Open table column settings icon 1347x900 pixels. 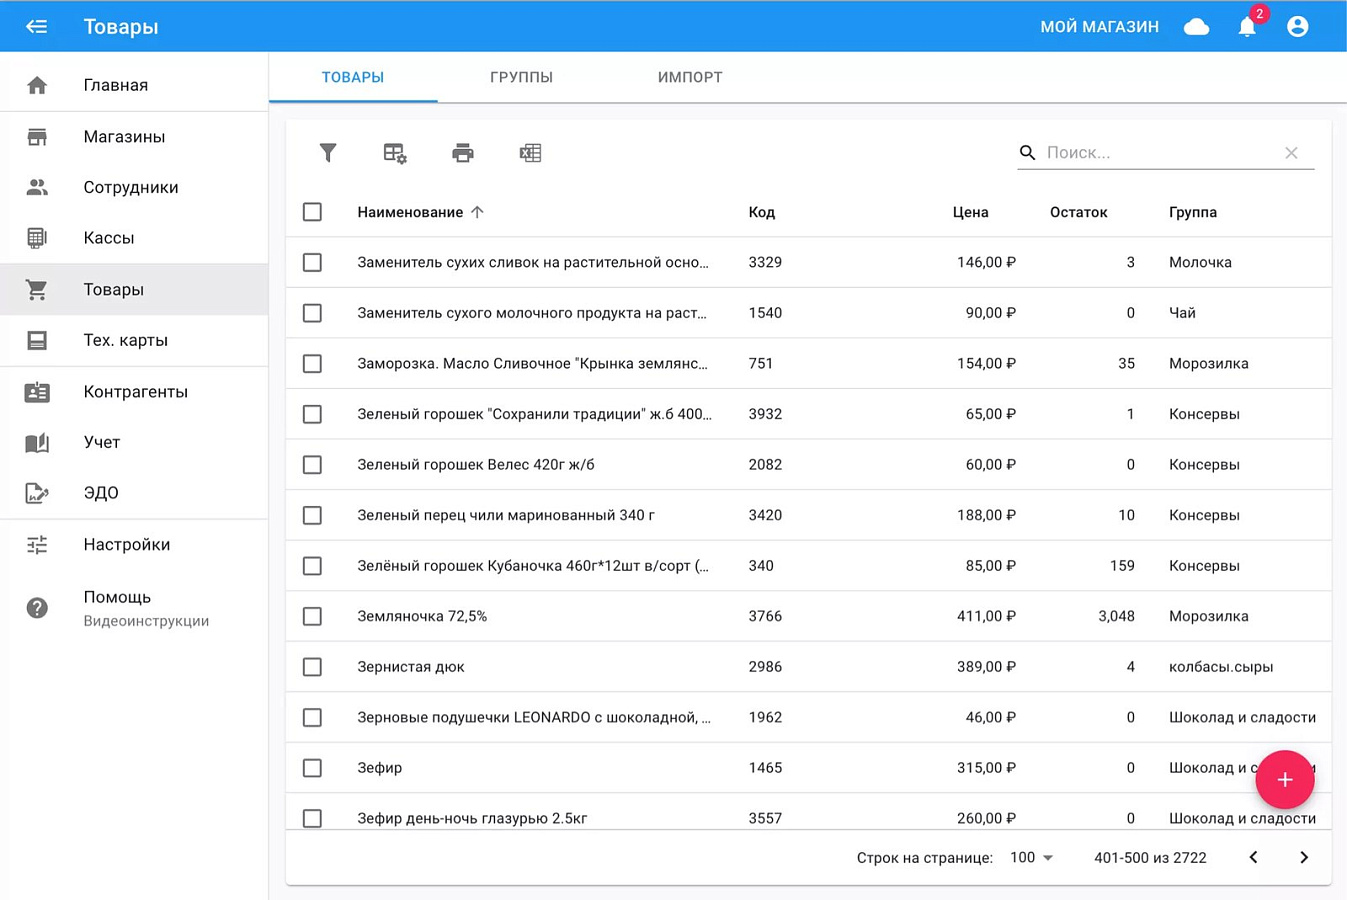pos(395,153)
